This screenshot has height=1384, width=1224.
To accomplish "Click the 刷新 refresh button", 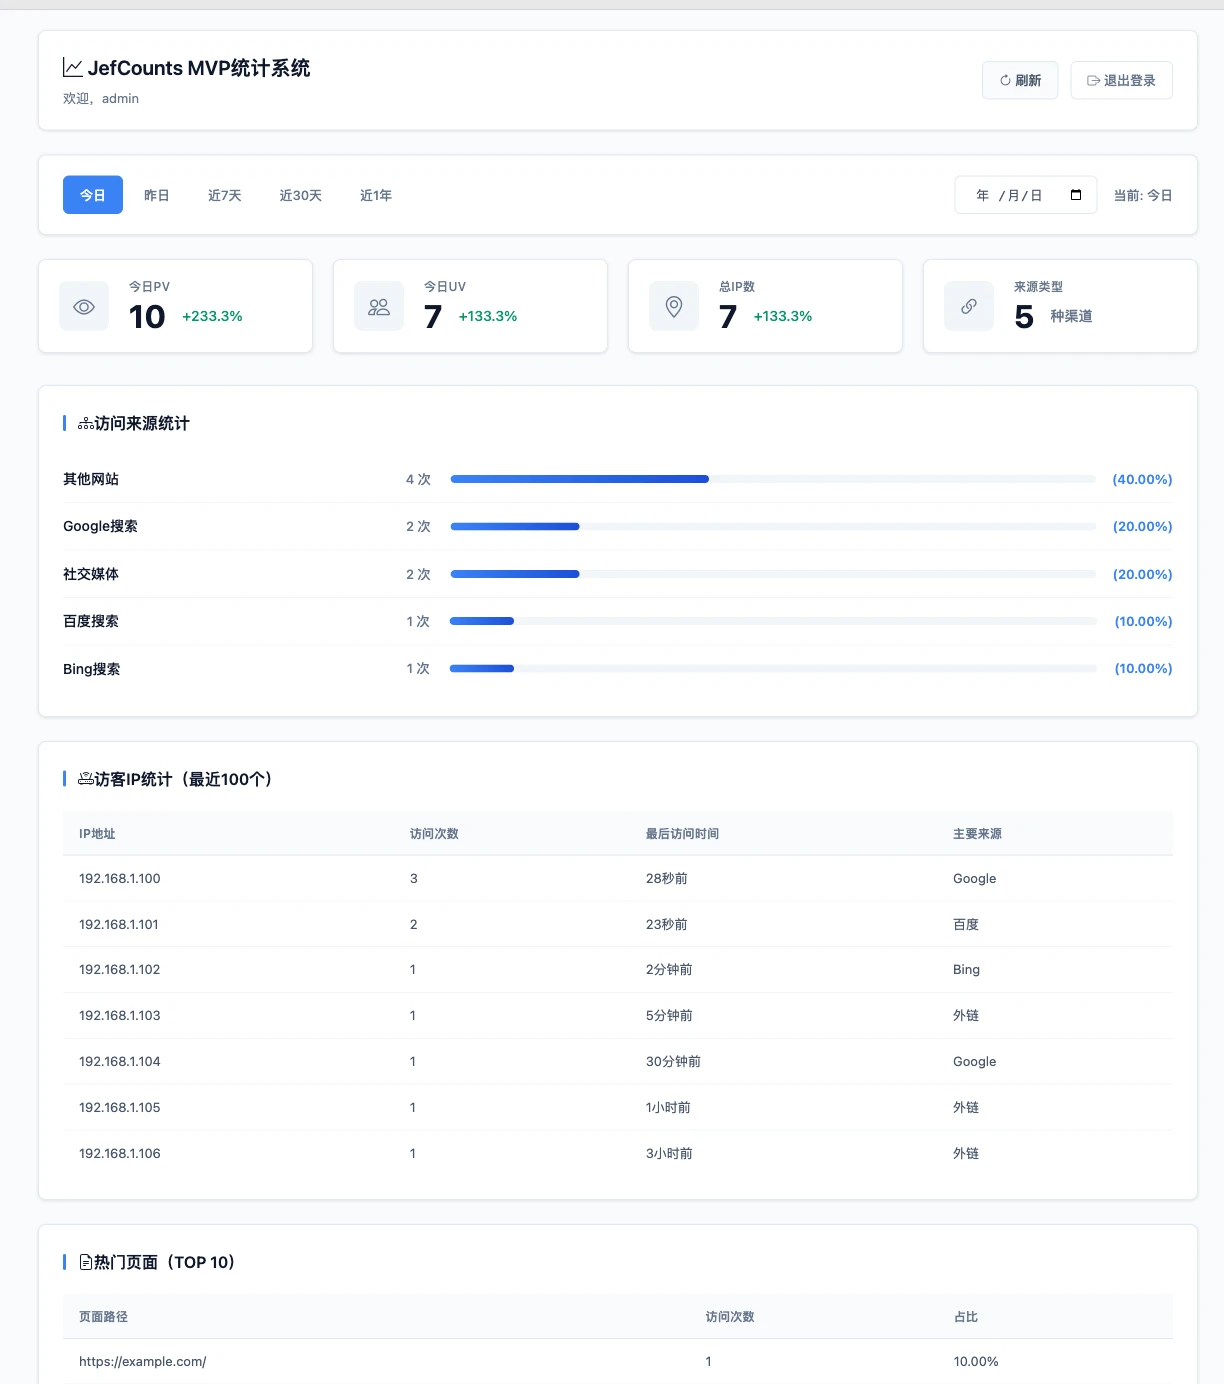I will tap(1020, 80).
